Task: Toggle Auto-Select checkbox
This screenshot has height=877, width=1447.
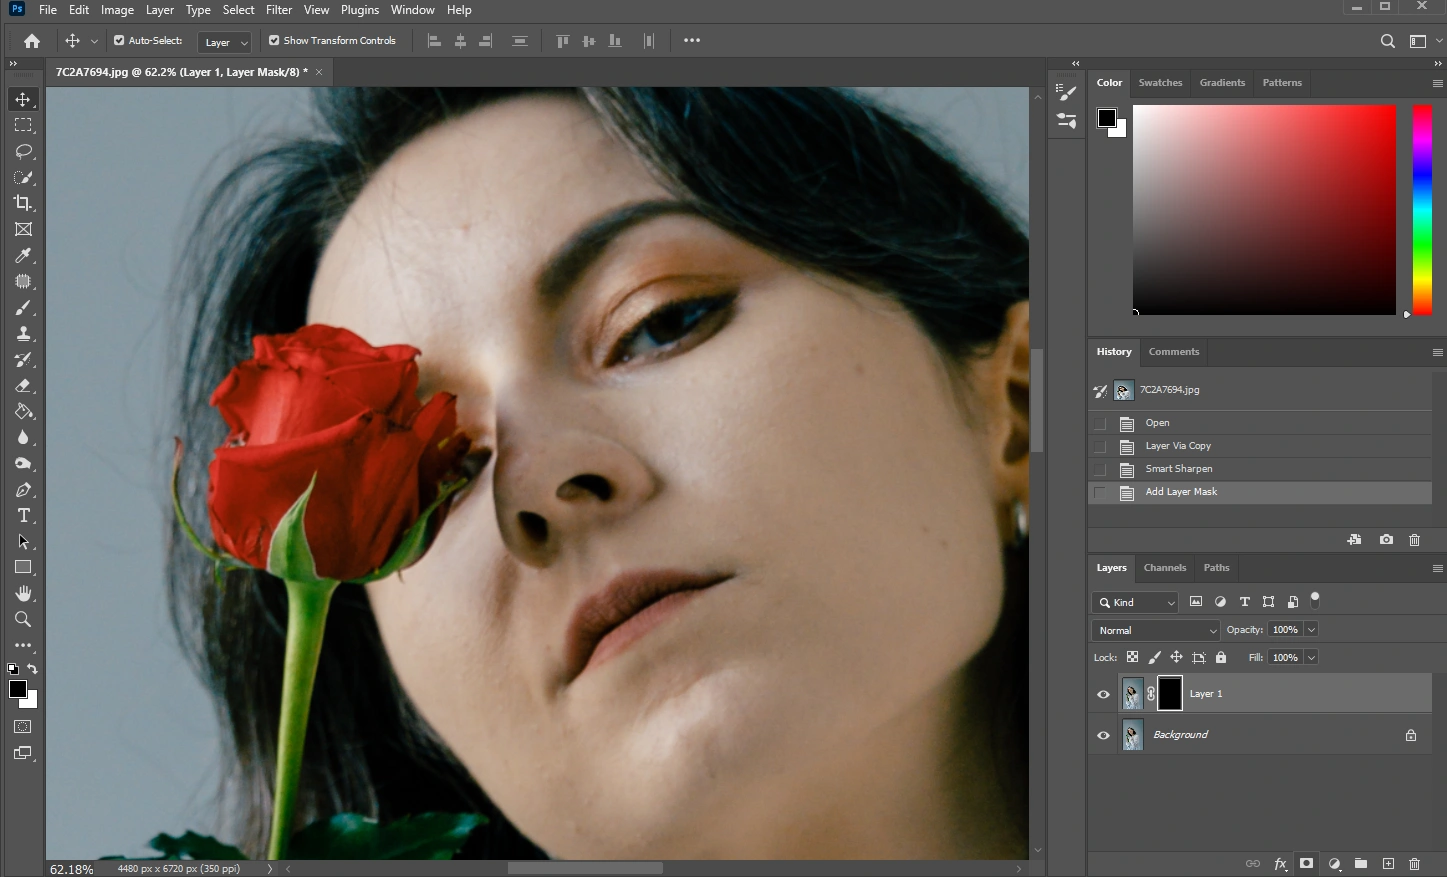Action: 119,41
